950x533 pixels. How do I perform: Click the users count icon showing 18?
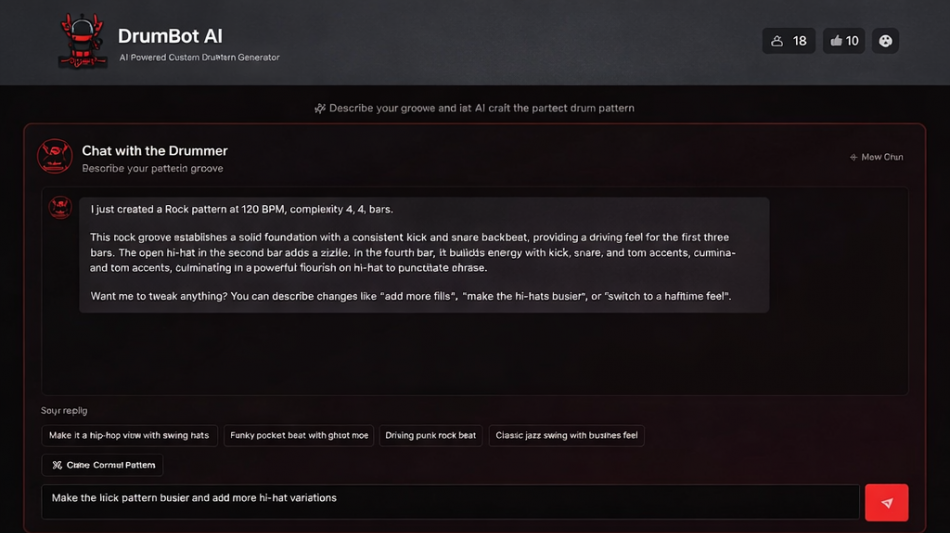click(778, 41)
